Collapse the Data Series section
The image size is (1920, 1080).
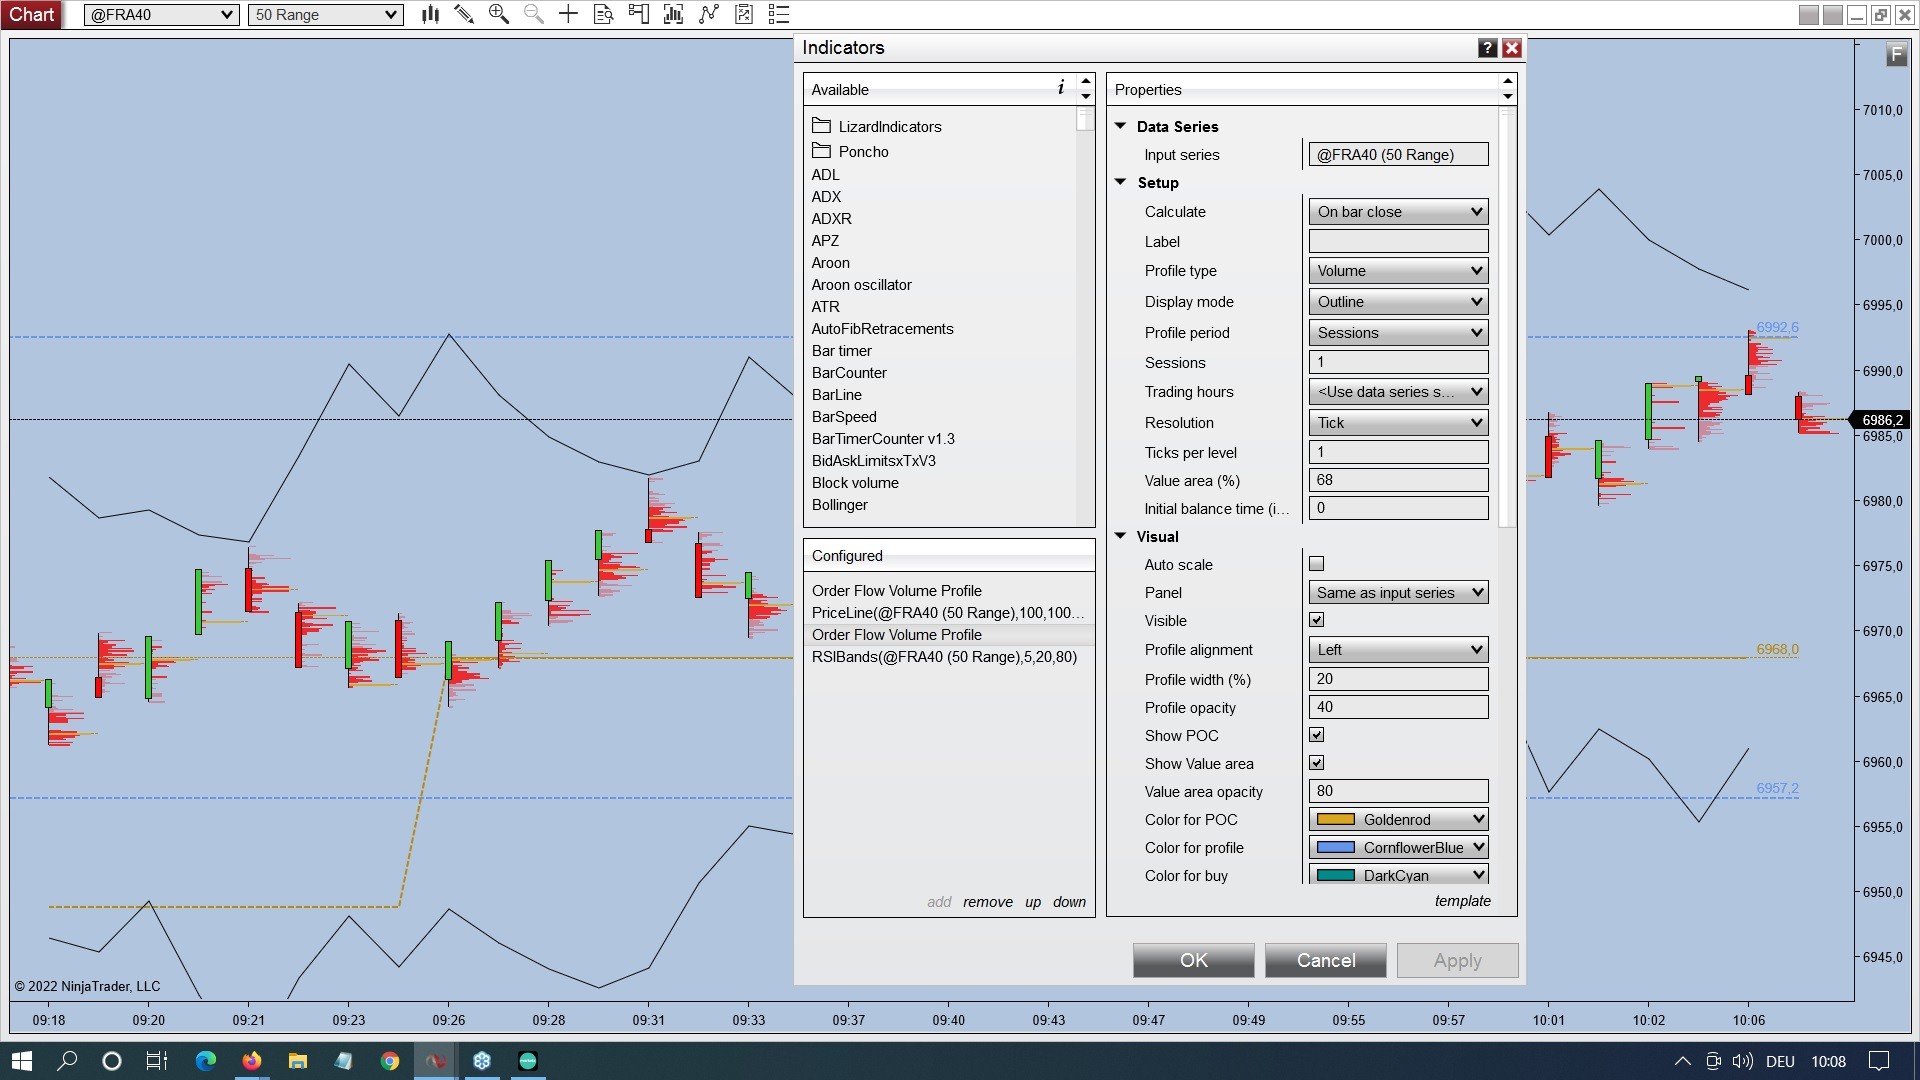[x=1120, y=127]
